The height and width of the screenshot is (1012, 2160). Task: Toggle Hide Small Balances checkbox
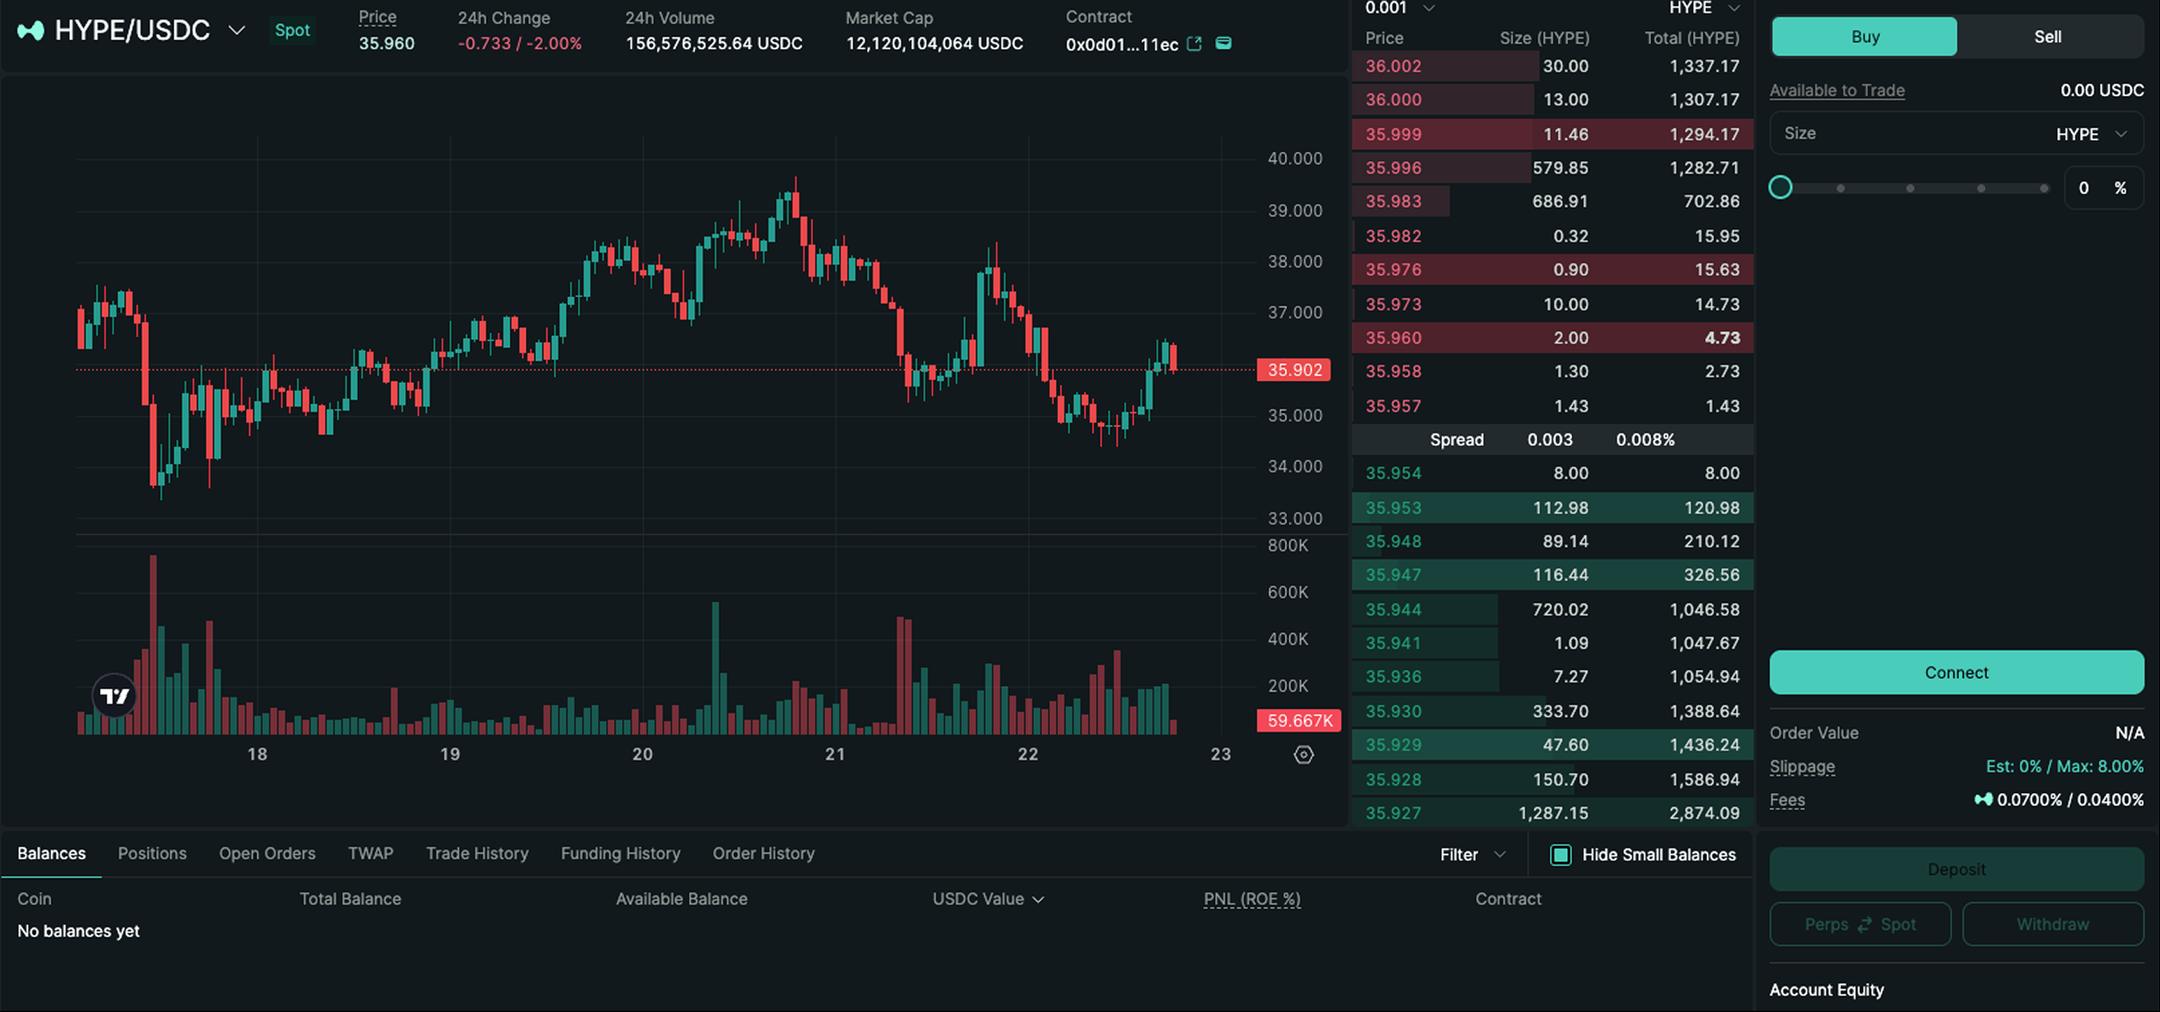(1560, 855)
